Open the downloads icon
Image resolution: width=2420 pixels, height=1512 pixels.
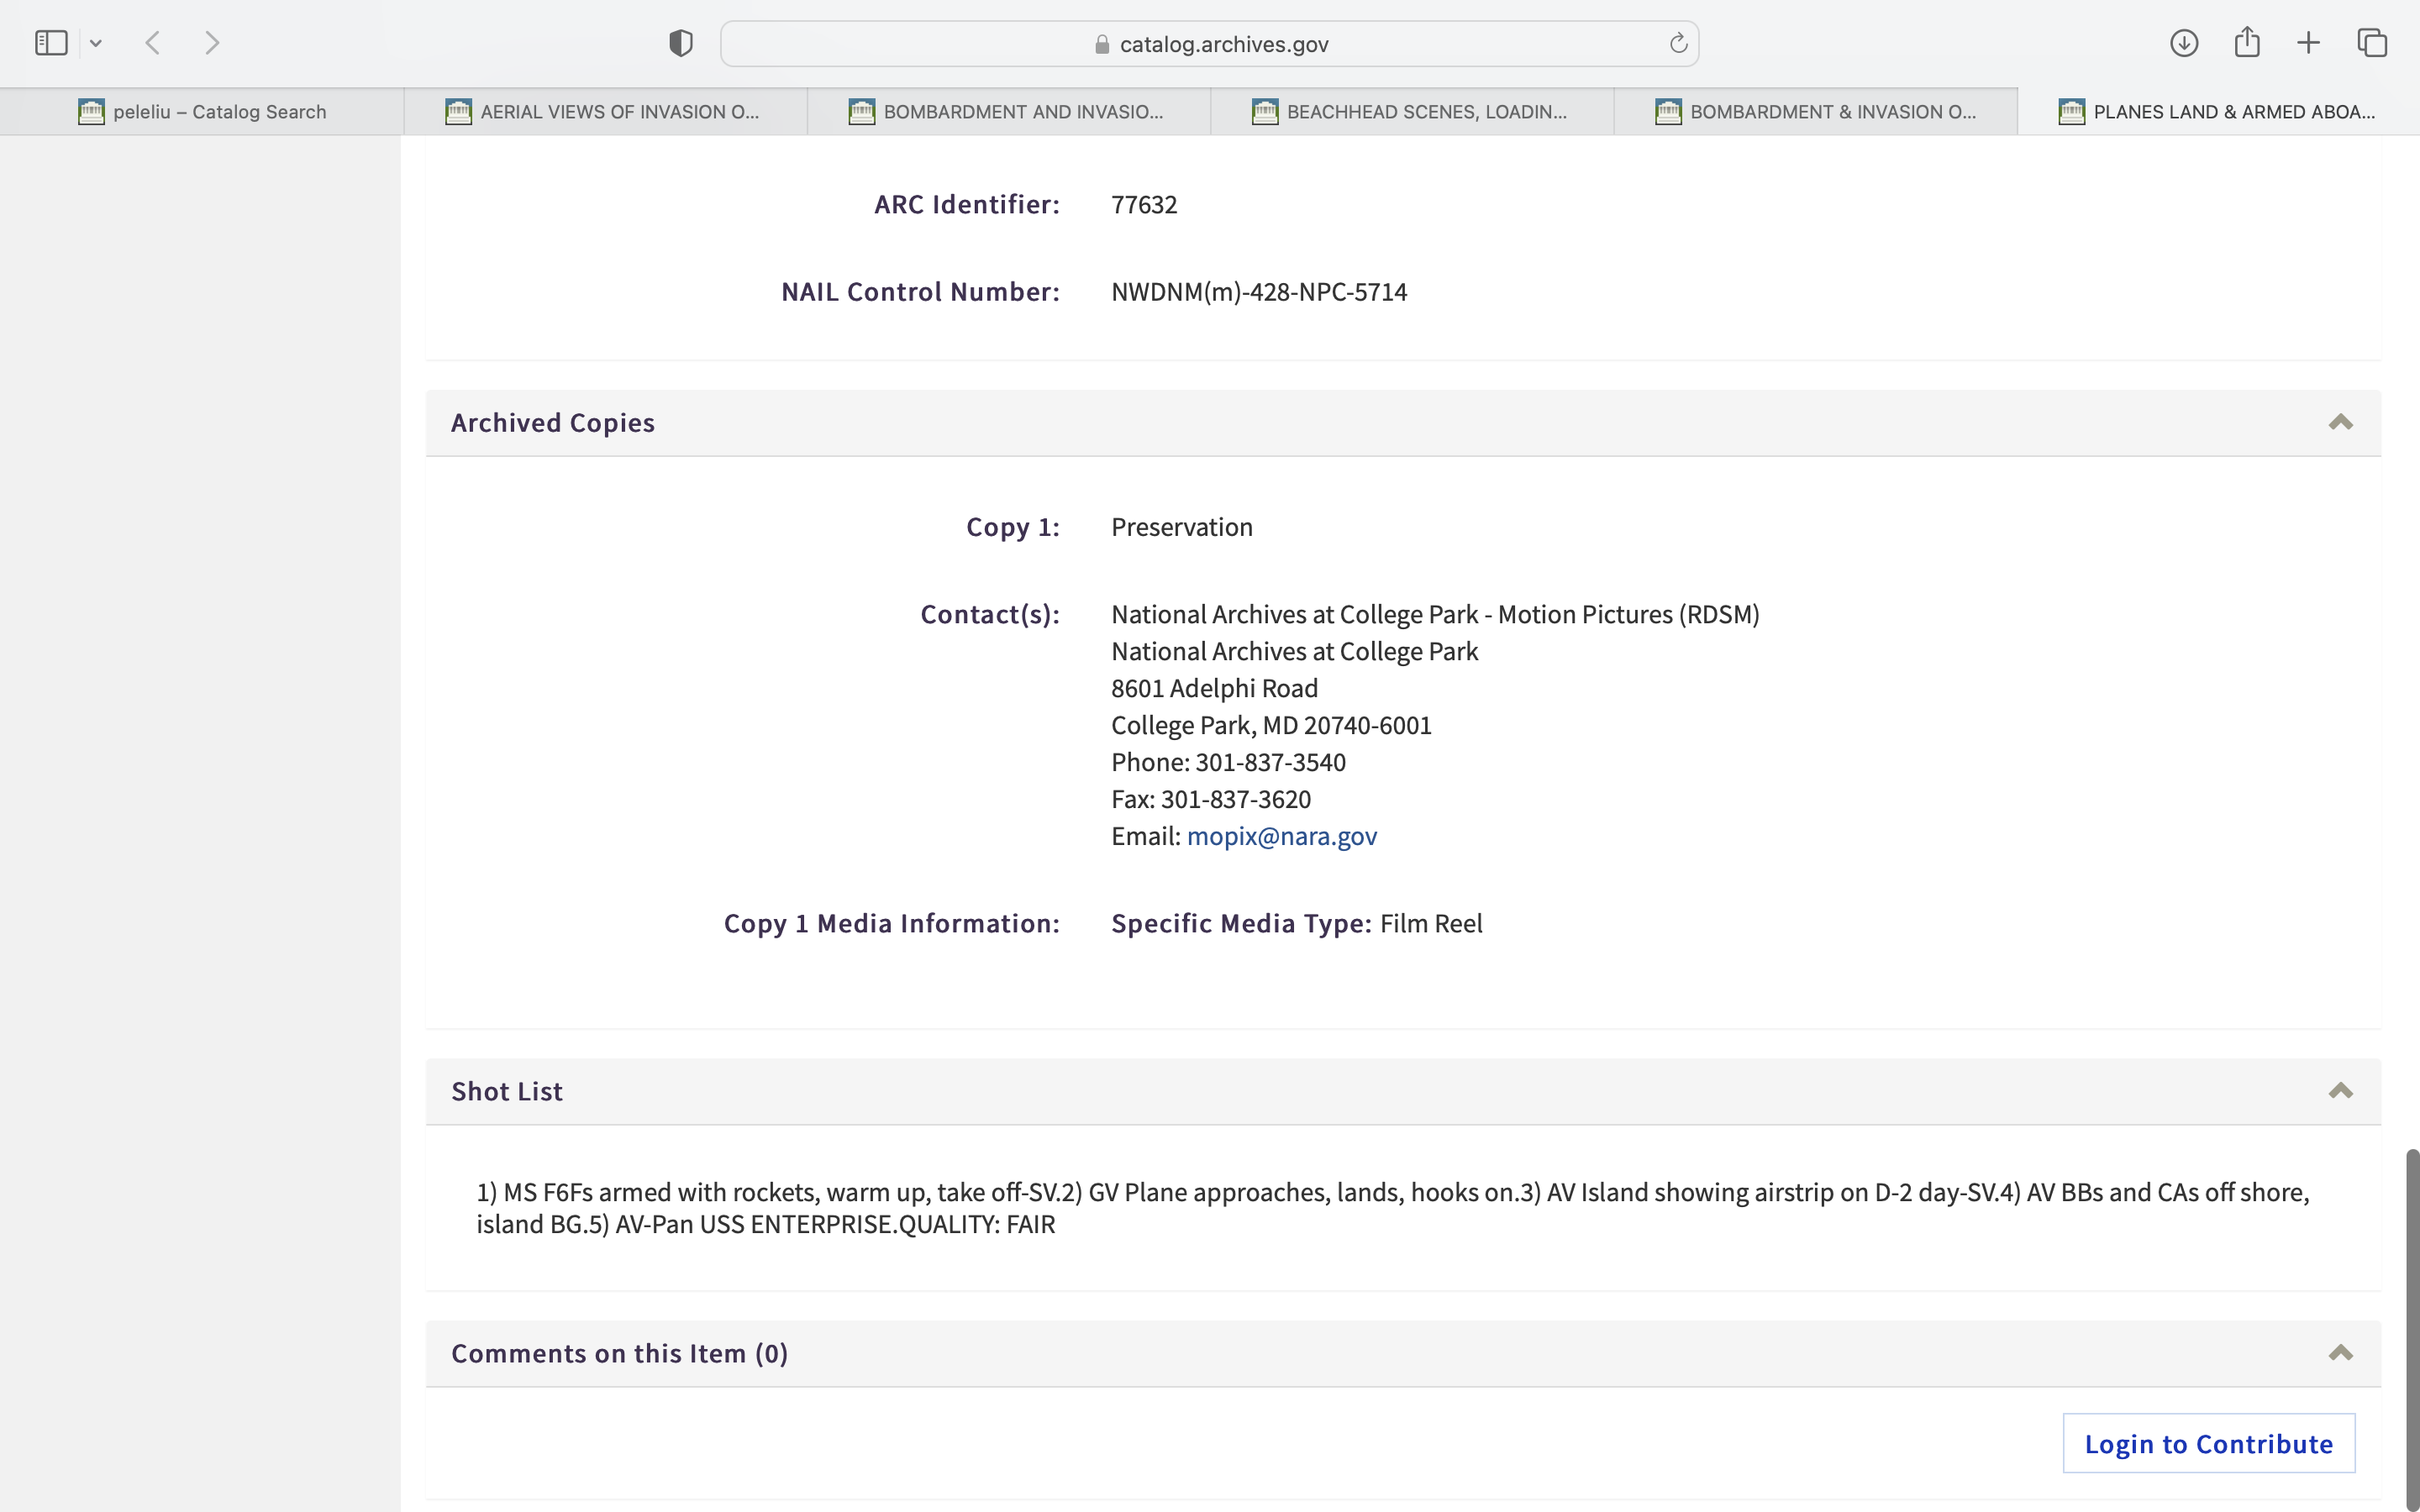(2184, 43)
